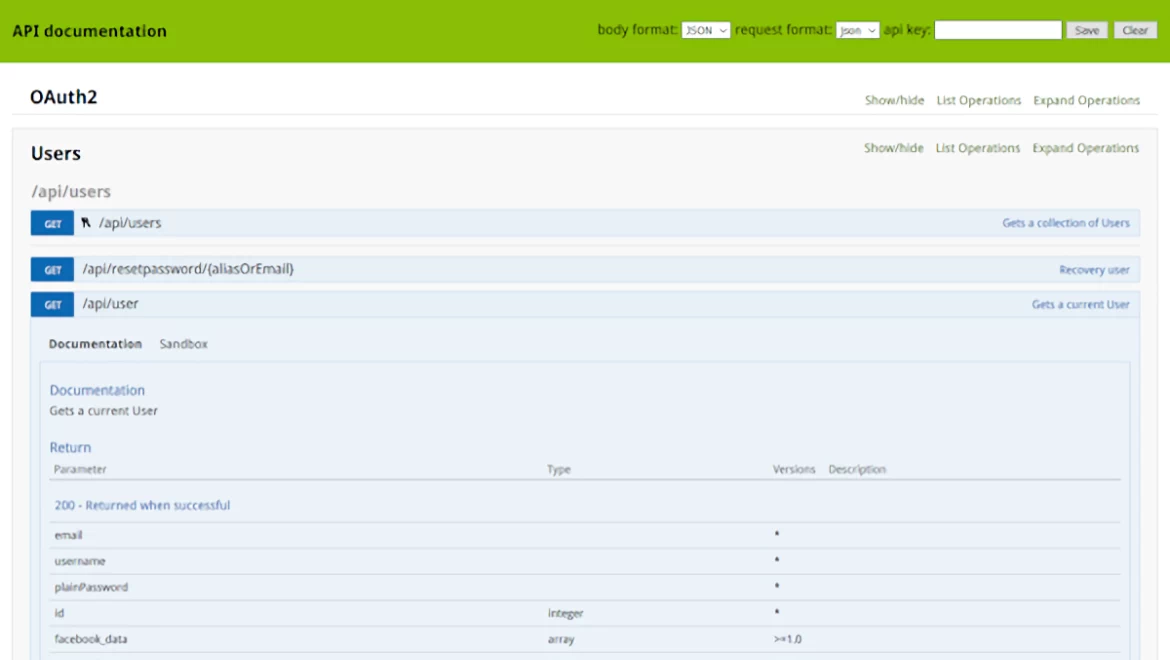Viewport: 1170px width, 660px height.
Task: Click '200 - Returned when successful' row
Action: click(142, 505)
